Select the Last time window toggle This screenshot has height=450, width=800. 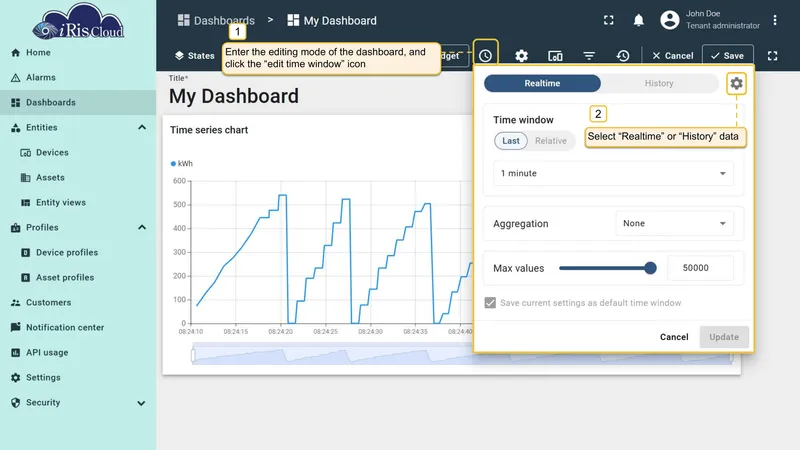[x=511, y=141]
